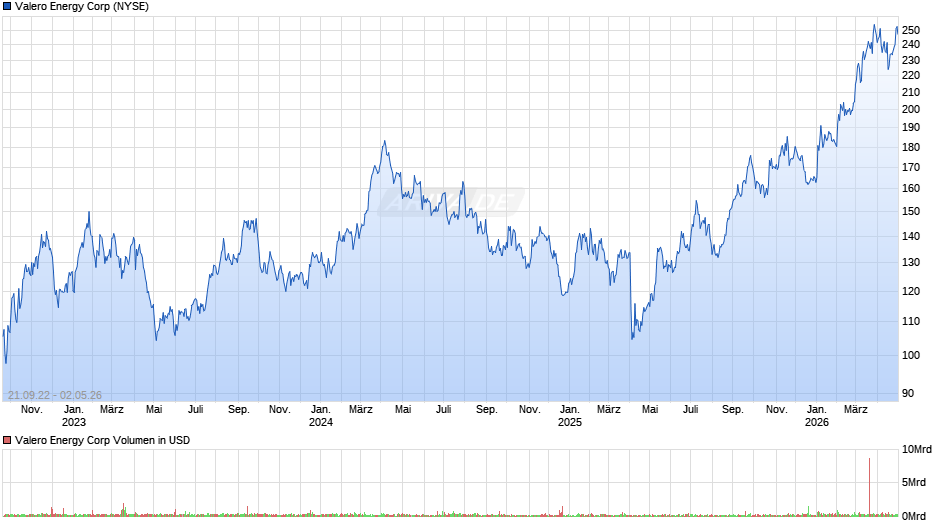This screenshot has width=940, height=526.
Task: Click the 230 price axis label
Action: point(911,61)
